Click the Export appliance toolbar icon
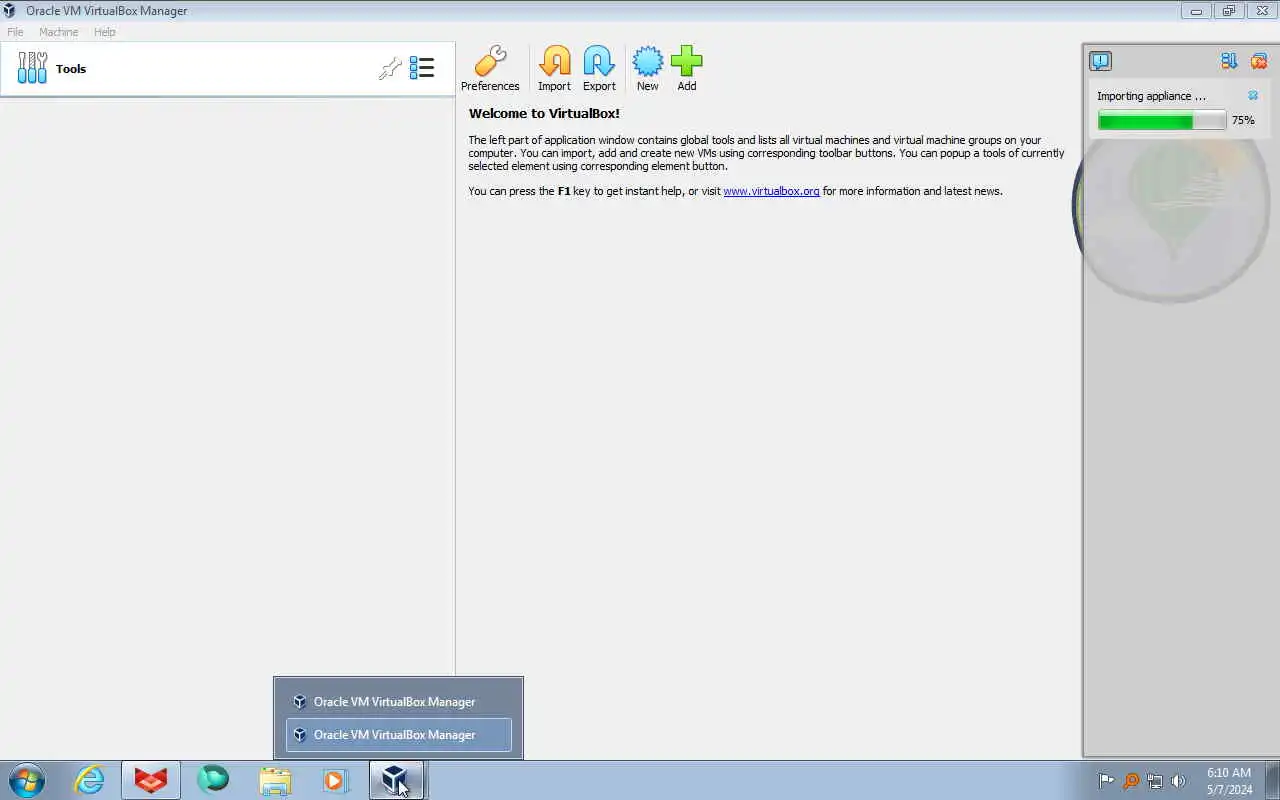 click(599, 68)
